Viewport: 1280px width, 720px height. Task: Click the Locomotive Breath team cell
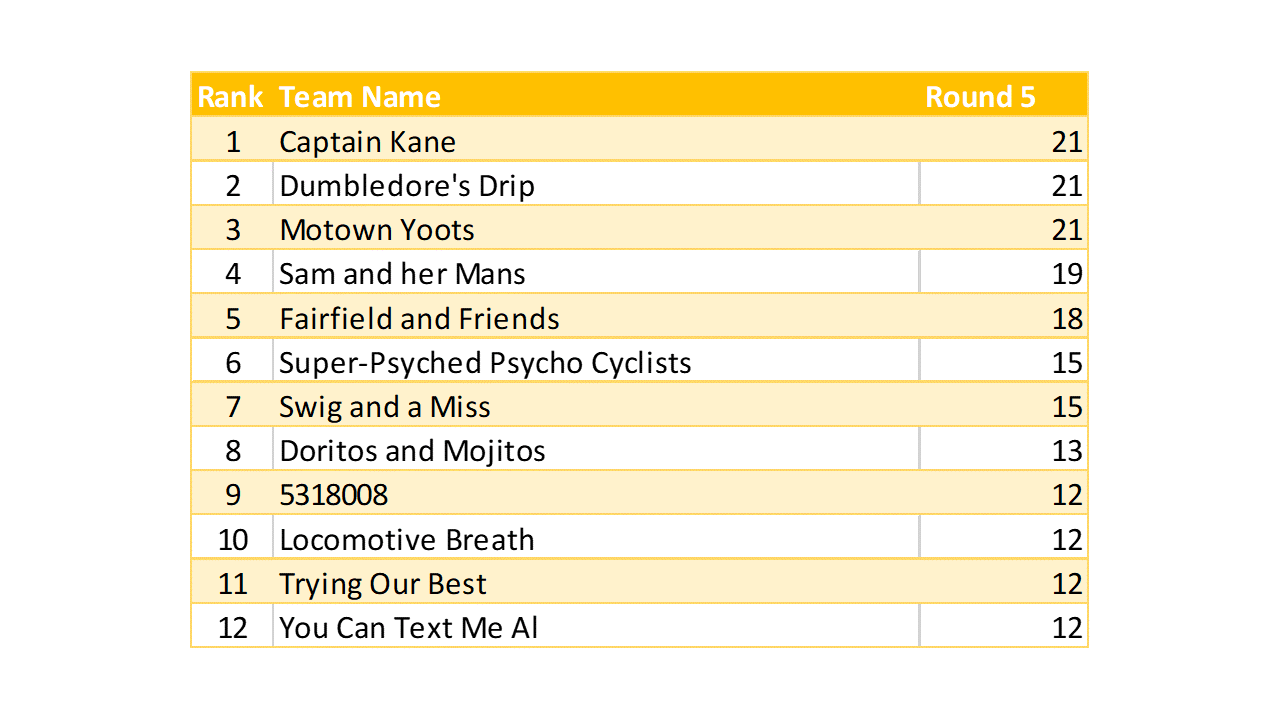click(407, 540)
